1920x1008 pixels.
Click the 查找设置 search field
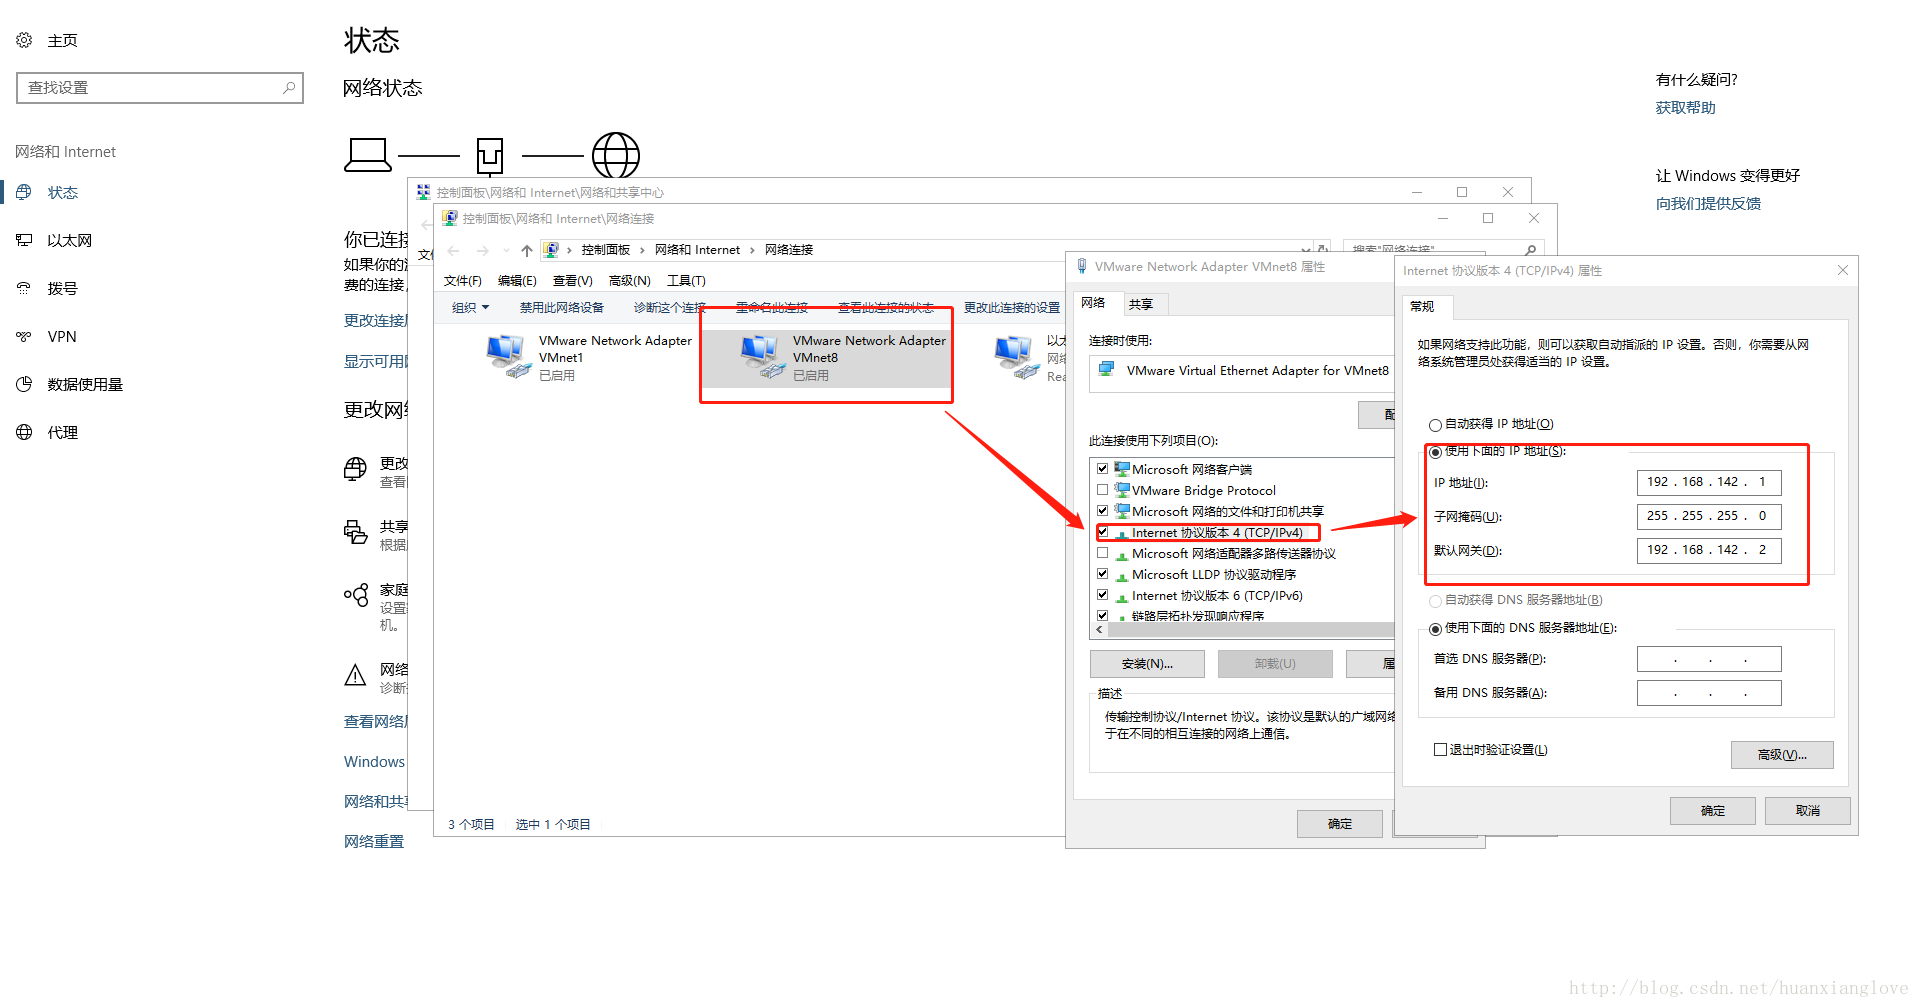tap(160, 88)
